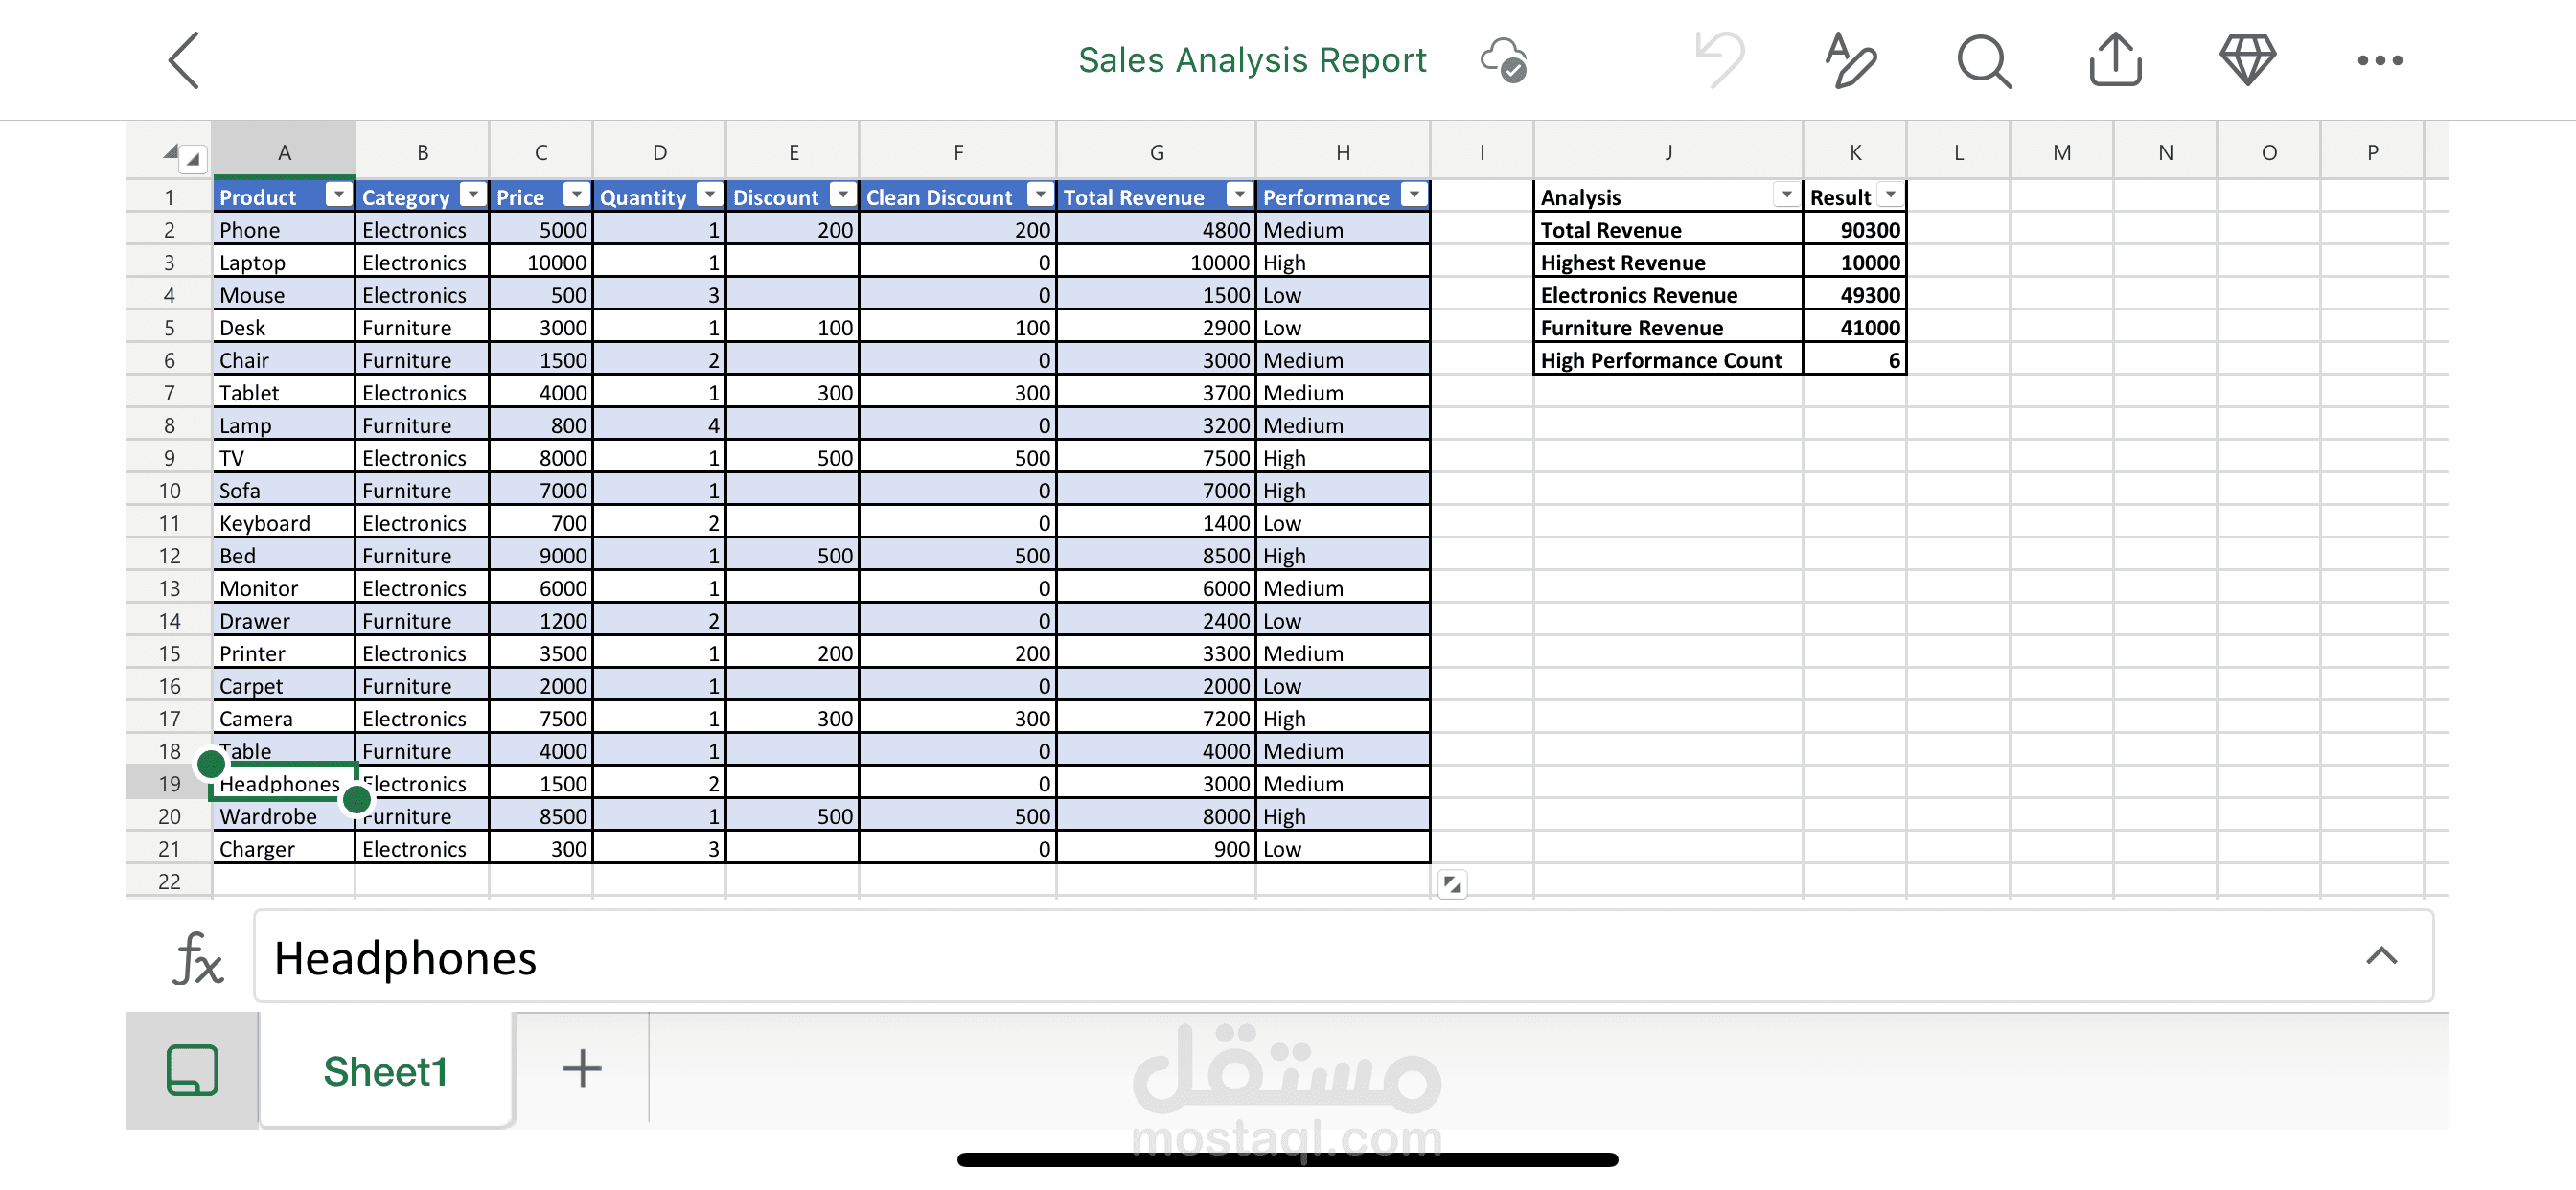
Task: Open Performance column filter dropdown
Action: tap(1414, 195)
